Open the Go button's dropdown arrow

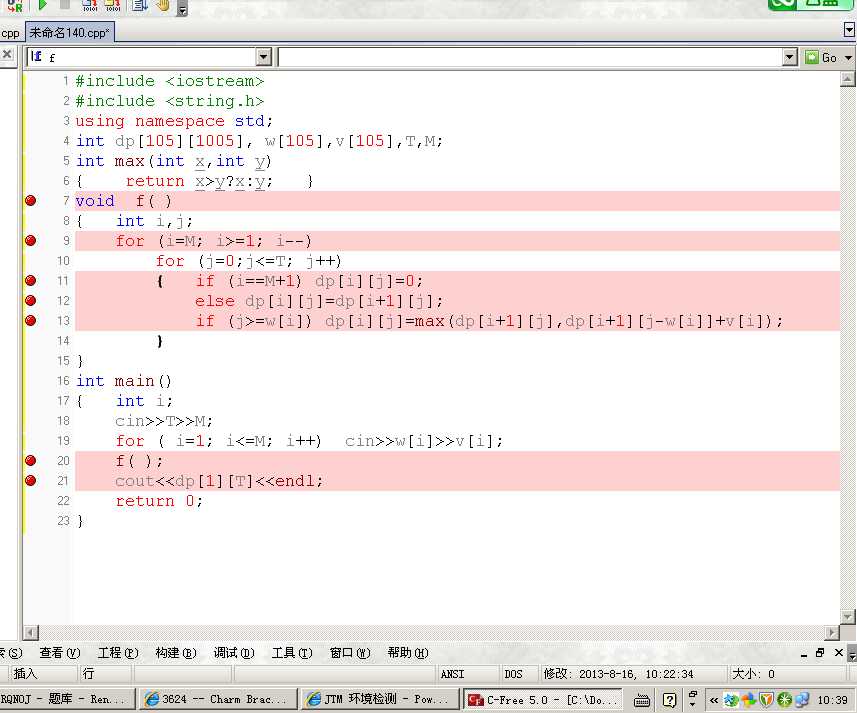[848, 57]
